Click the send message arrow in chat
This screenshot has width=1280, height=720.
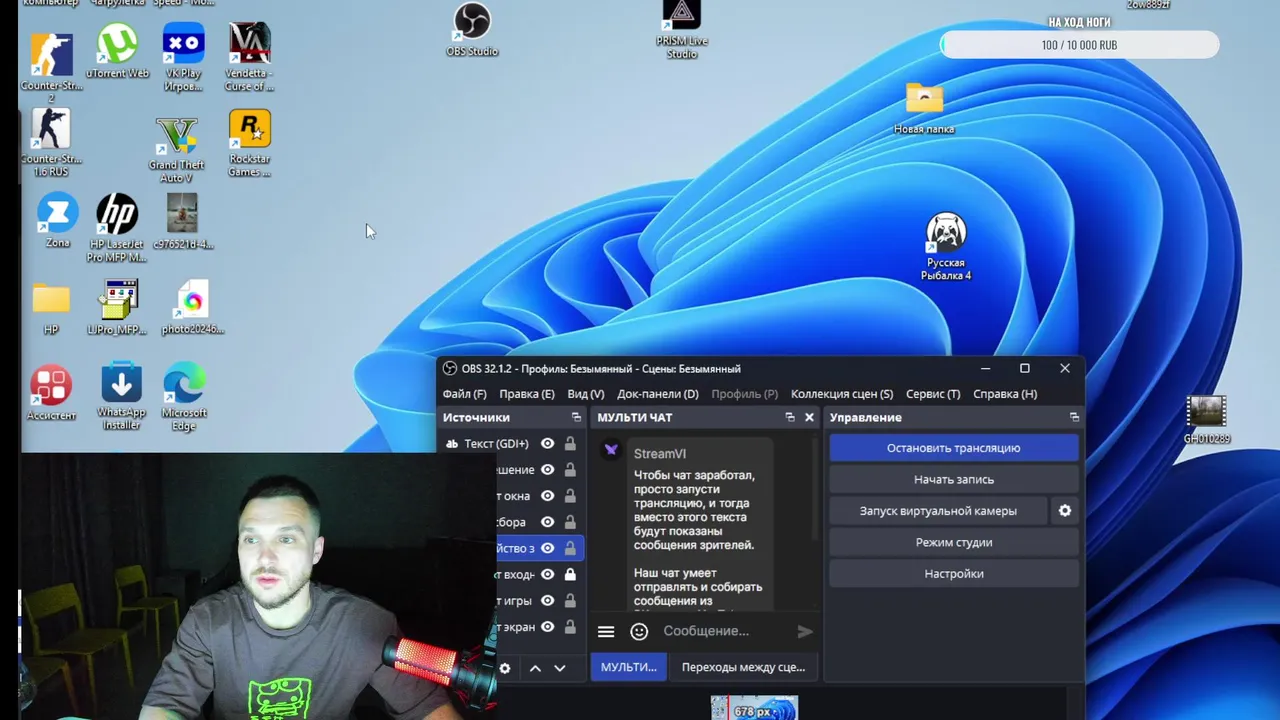tap(805, 631)
